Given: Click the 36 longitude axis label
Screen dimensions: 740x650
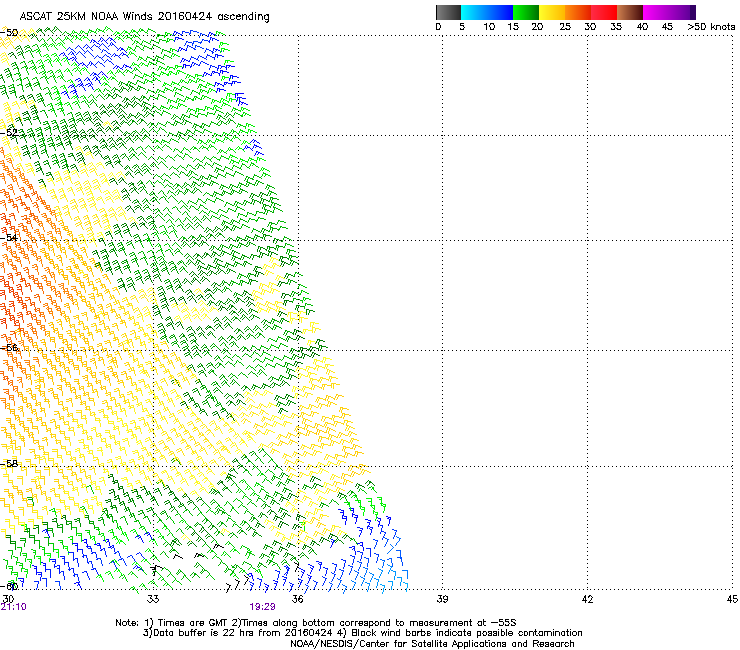Looking at the screenshot, I should tap(297, 599).
